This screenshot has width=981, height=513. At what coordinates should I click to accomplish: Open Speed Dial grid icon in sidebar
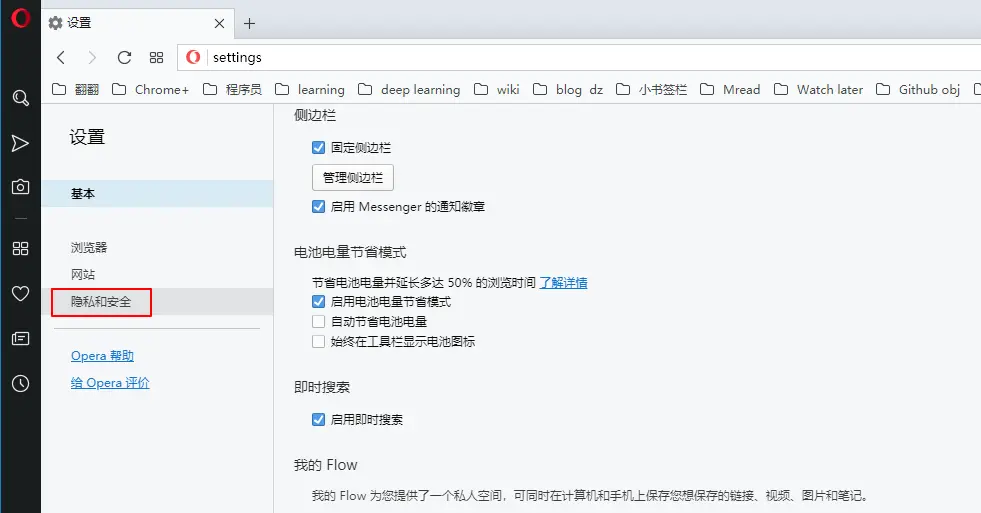(x=21, y=248)
